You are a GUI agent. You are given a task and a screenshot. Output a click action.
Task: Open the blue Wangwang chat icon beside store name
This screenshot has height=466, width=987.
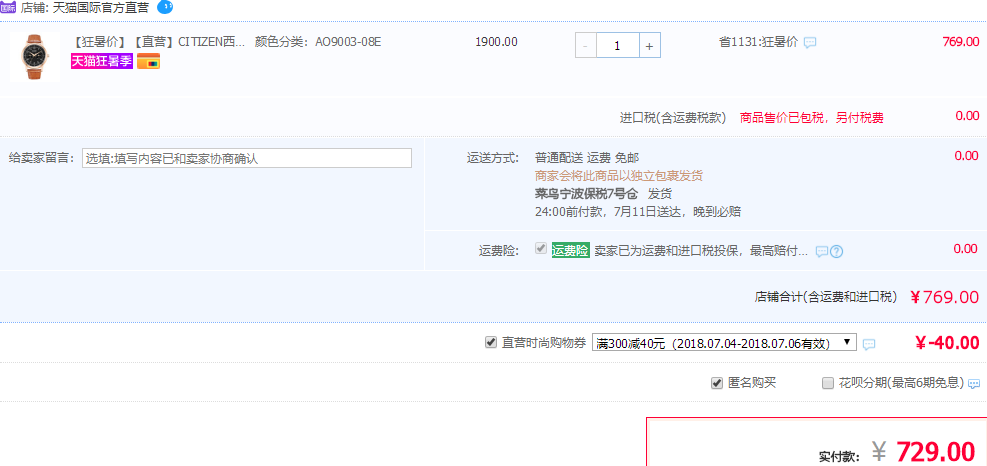[x=165, y=8]
